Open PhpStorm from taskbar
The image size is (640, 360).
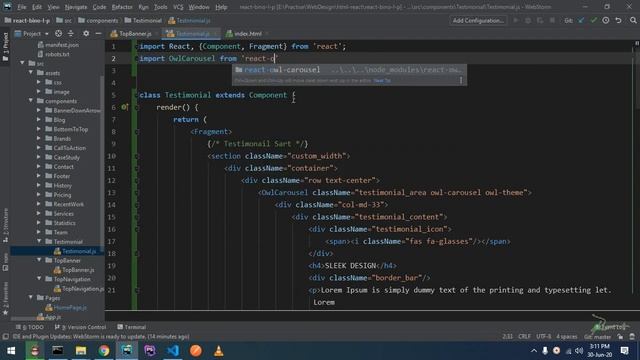[x=150, y=351]
